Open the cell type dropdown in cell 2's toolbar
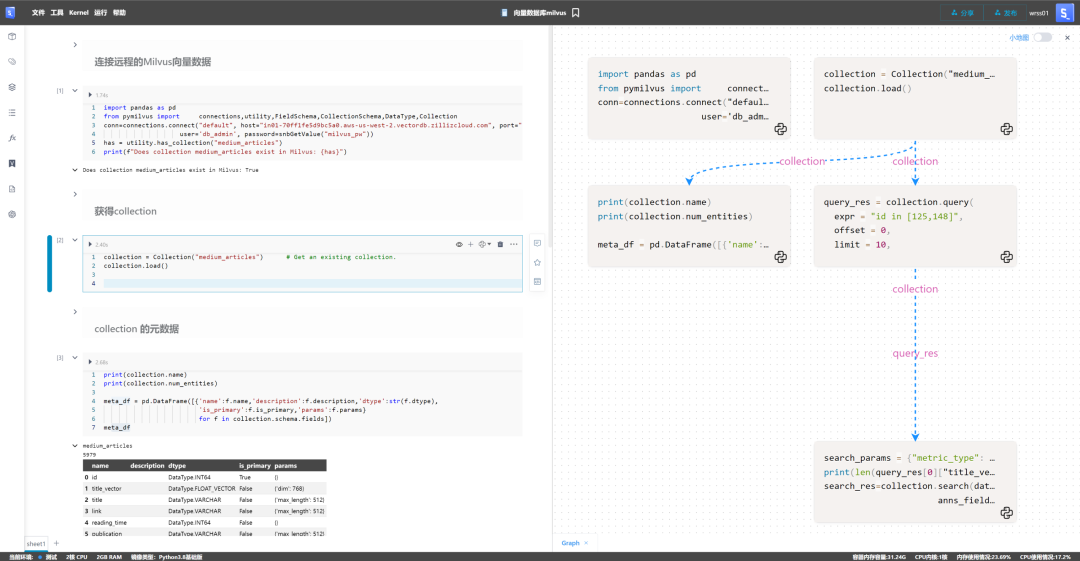The image size is (1080, 561). point(485,244)
